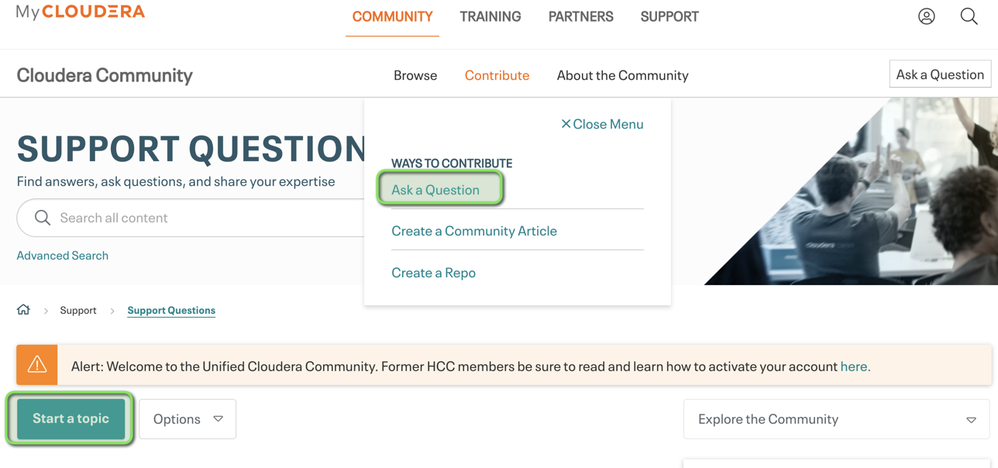The width and height of the screenshot is (998, 468).
Task: Go to the Partners tab
Action: pyautogui.click(x=581, y=17)
